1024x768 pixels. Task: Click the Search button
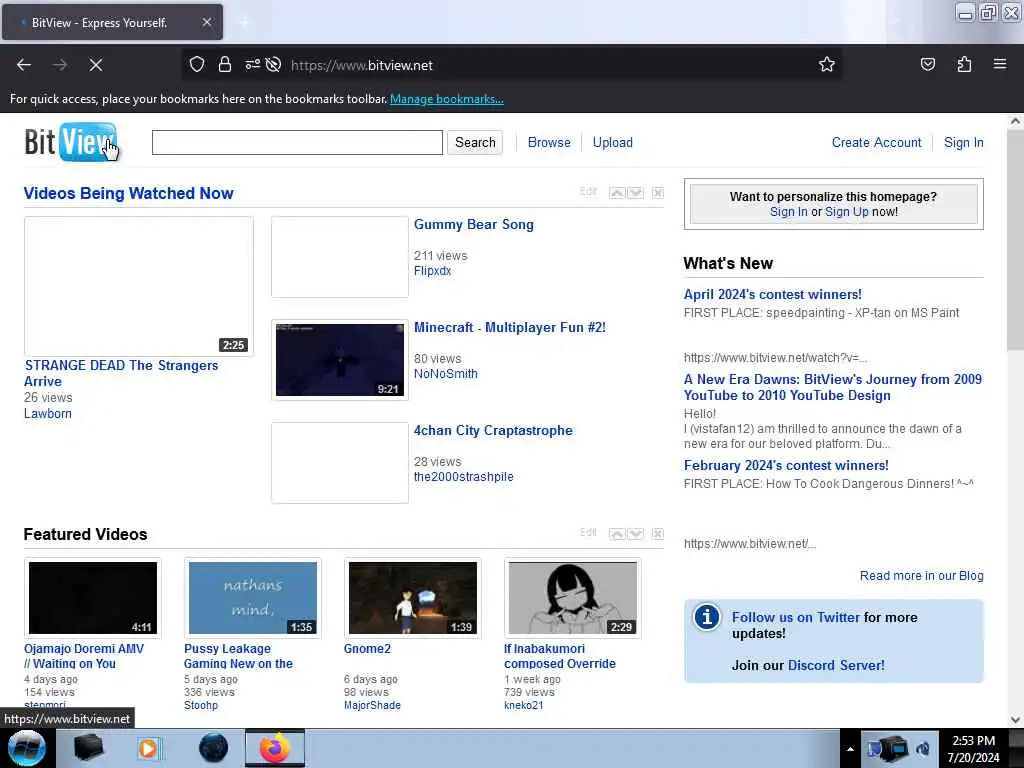(x=475, y=142)
